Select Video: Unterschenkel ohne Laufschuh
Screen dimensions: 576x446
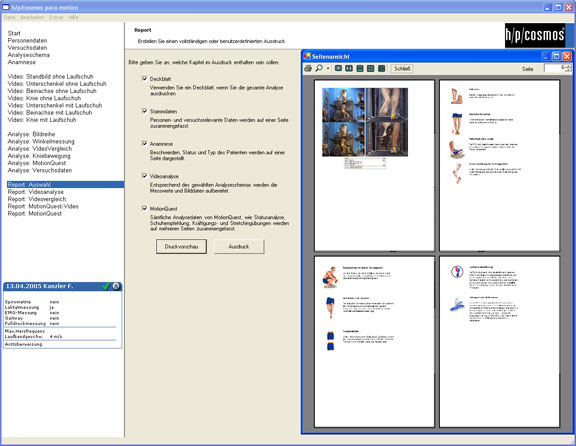point(57,84)
